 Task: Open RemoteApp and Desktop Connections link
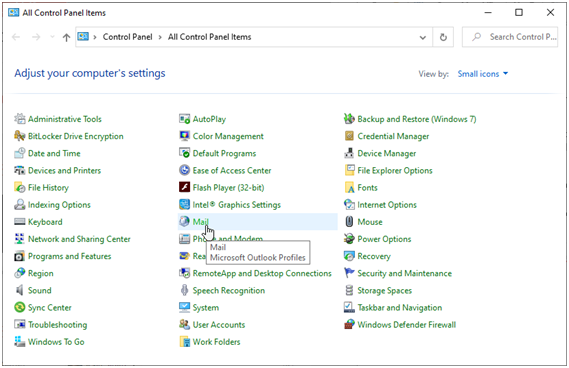262,273
